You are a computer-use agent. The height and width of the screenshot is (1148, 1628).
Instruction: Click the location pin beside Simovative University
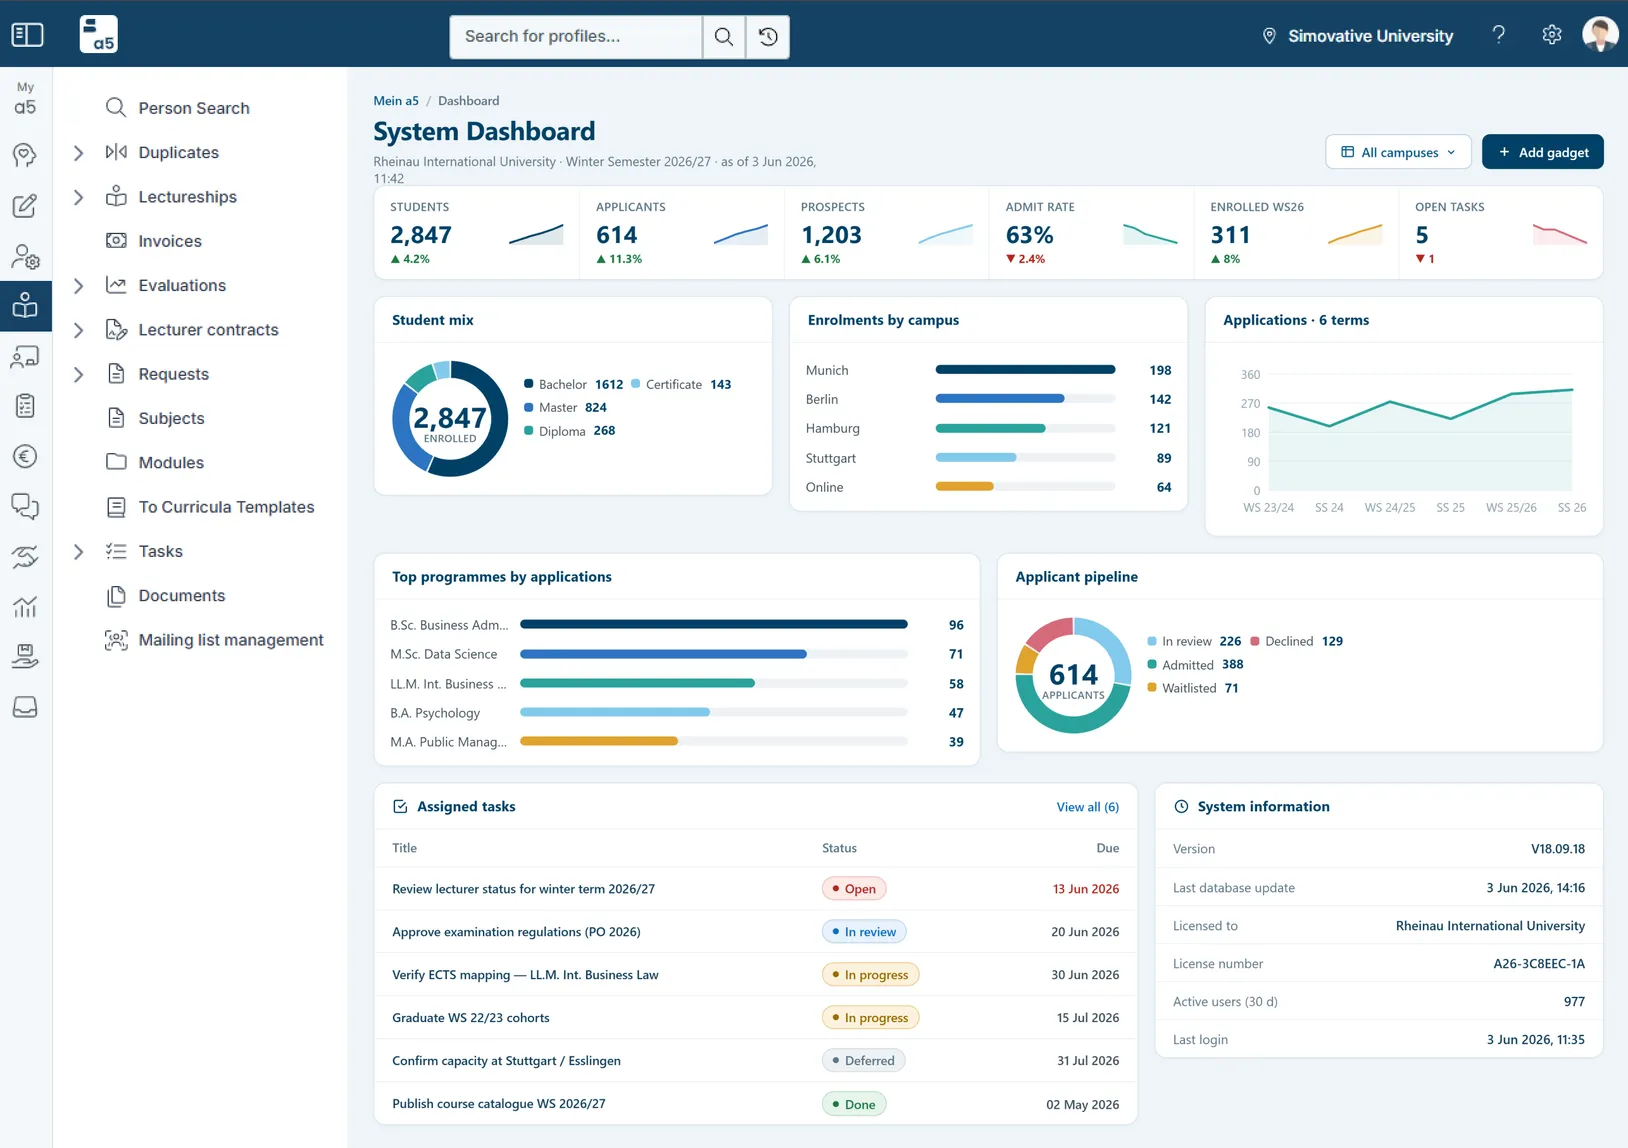[1269, 36]
